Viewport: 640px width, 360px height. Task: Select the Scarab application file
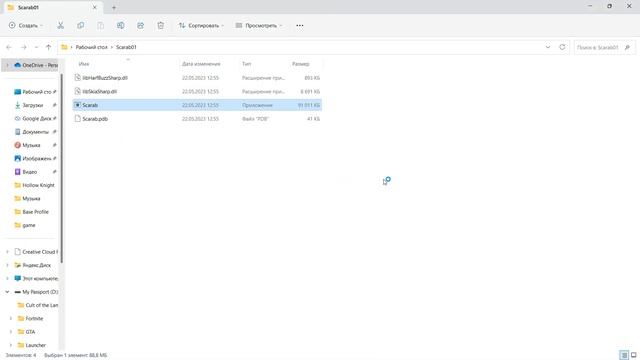(x=197, y=105)
